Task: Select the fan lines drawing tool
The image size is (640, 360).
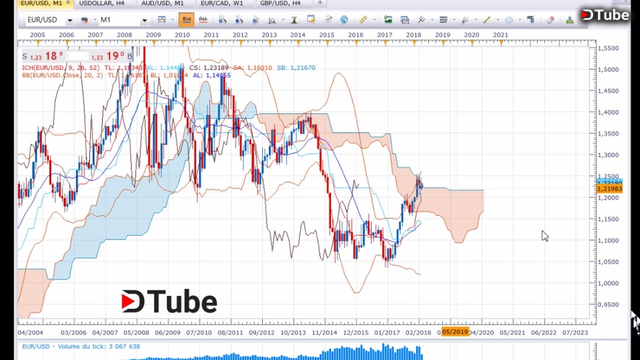Action: (x=465, y=19)
